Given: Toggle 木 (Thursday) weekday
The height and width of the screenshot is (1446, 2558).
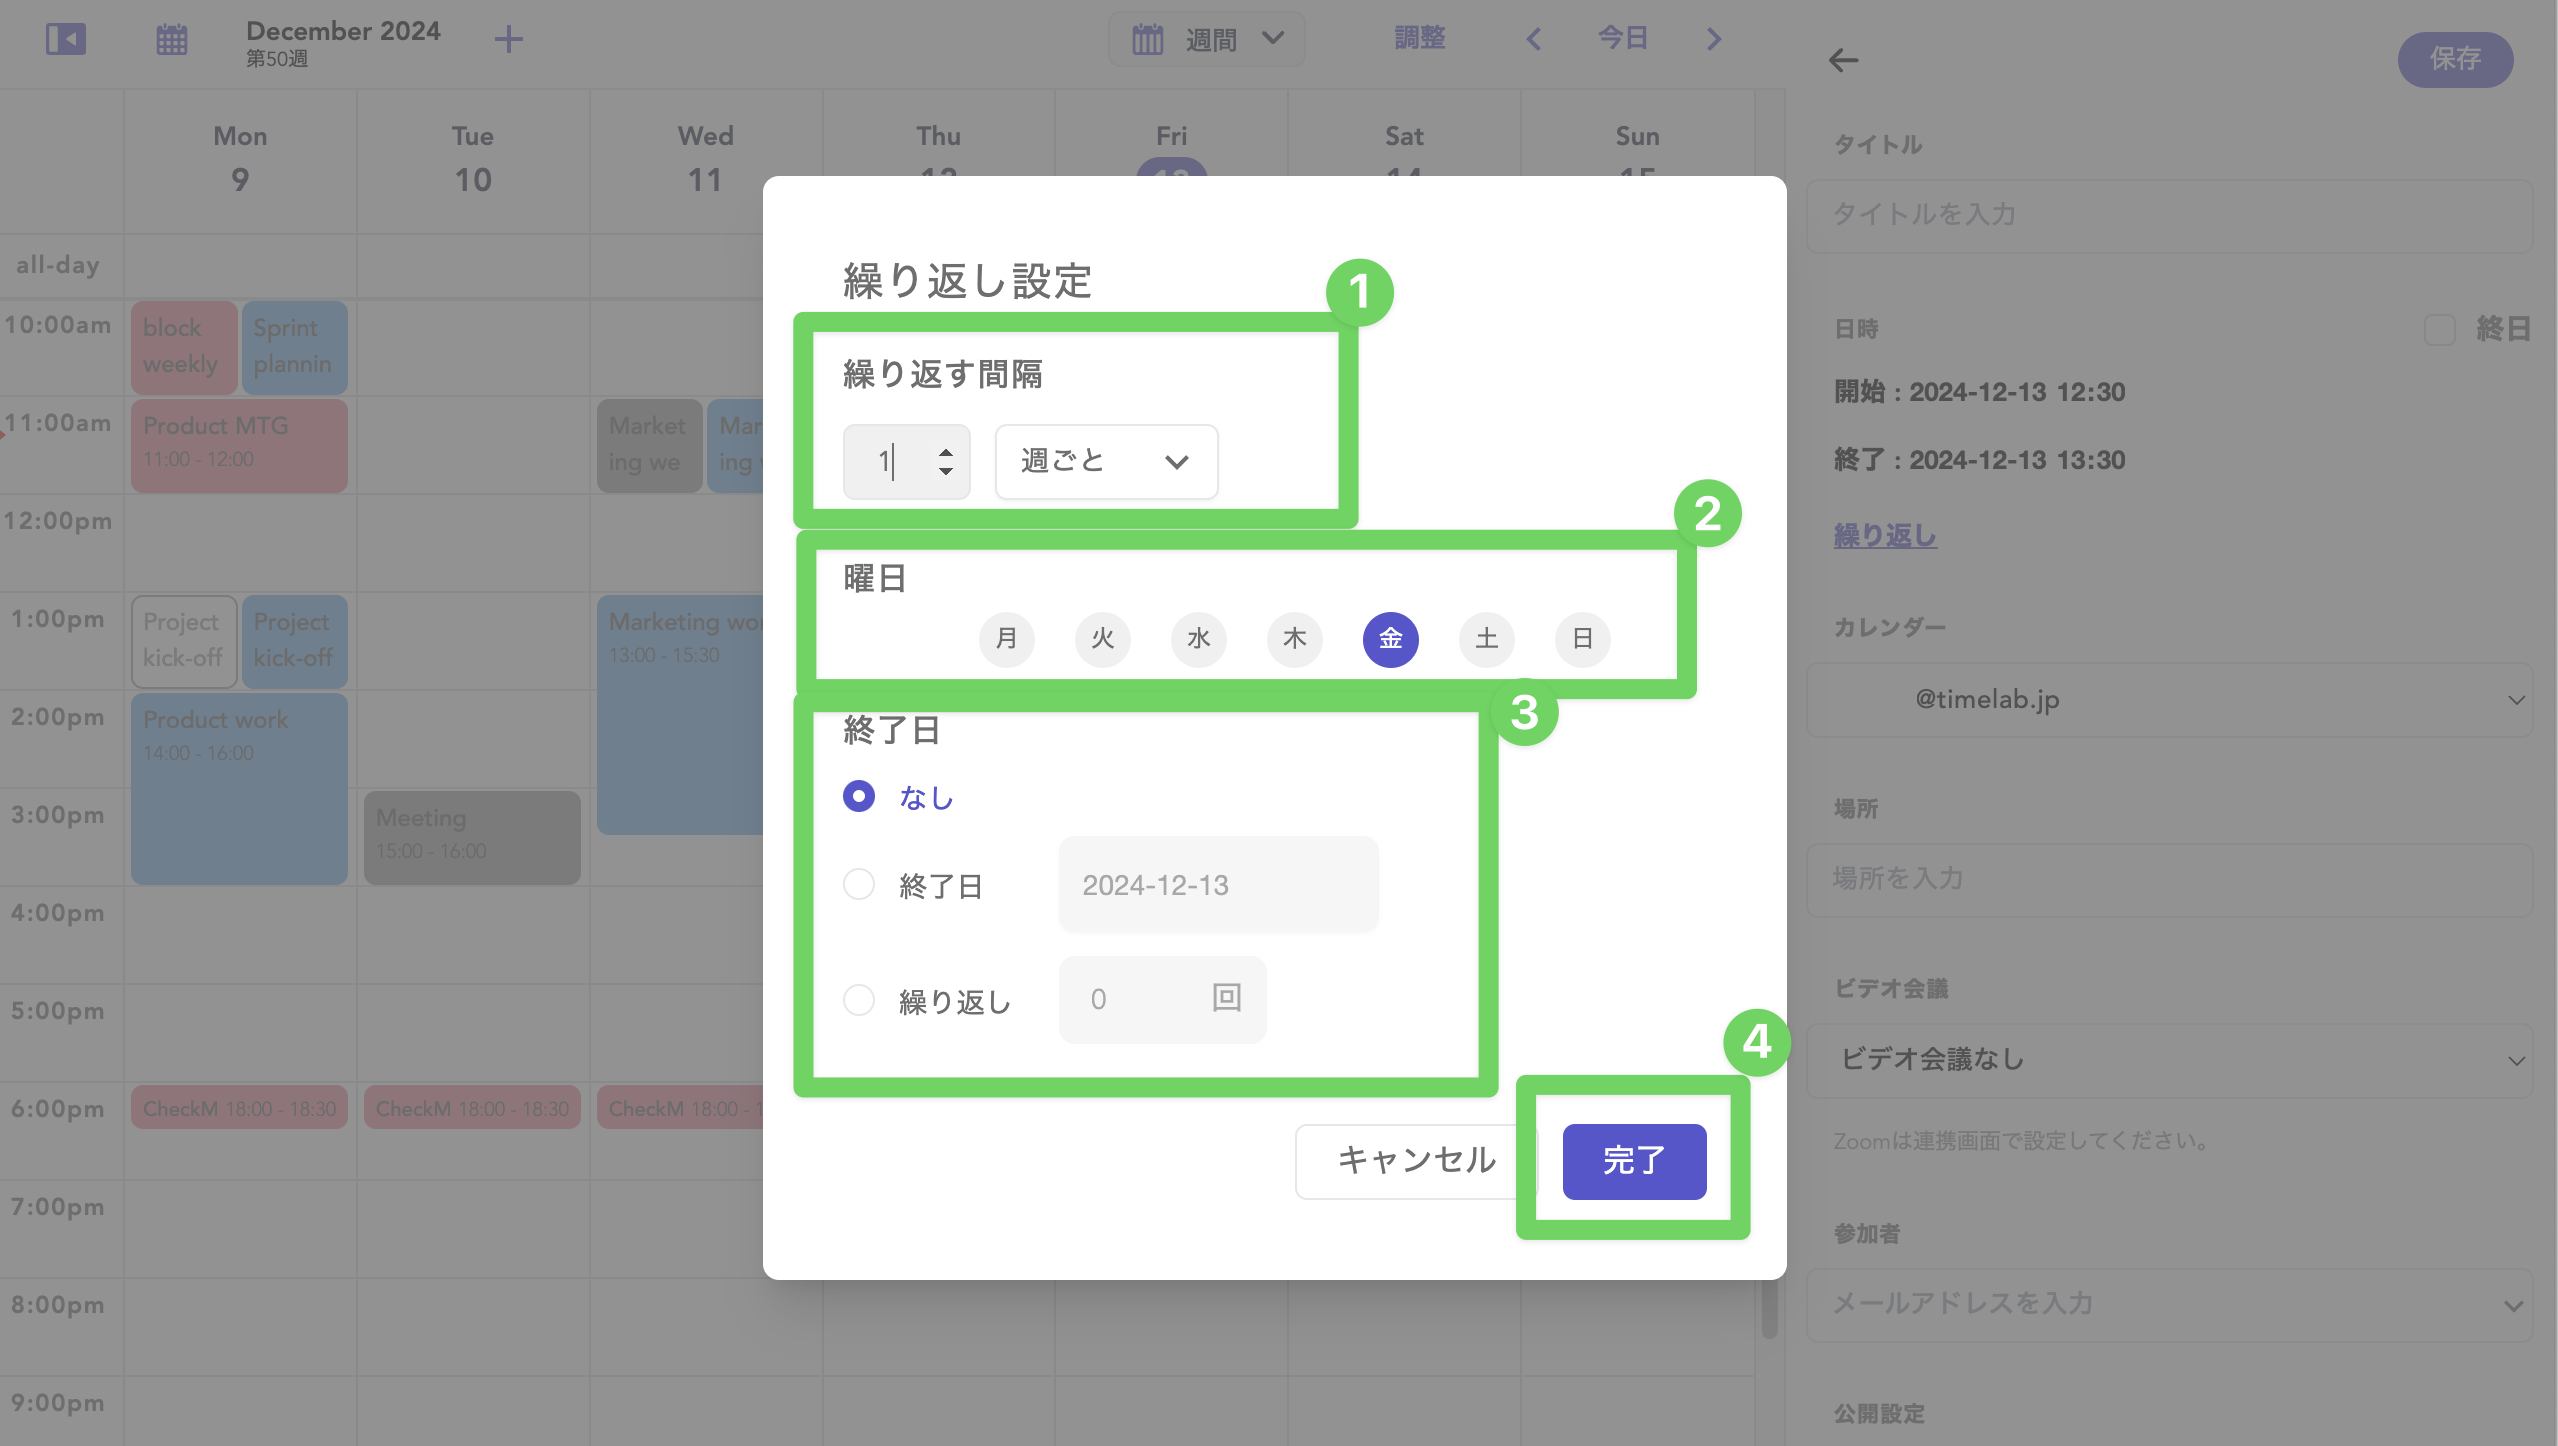Looking at the screenshot, I should (1294, 639).
